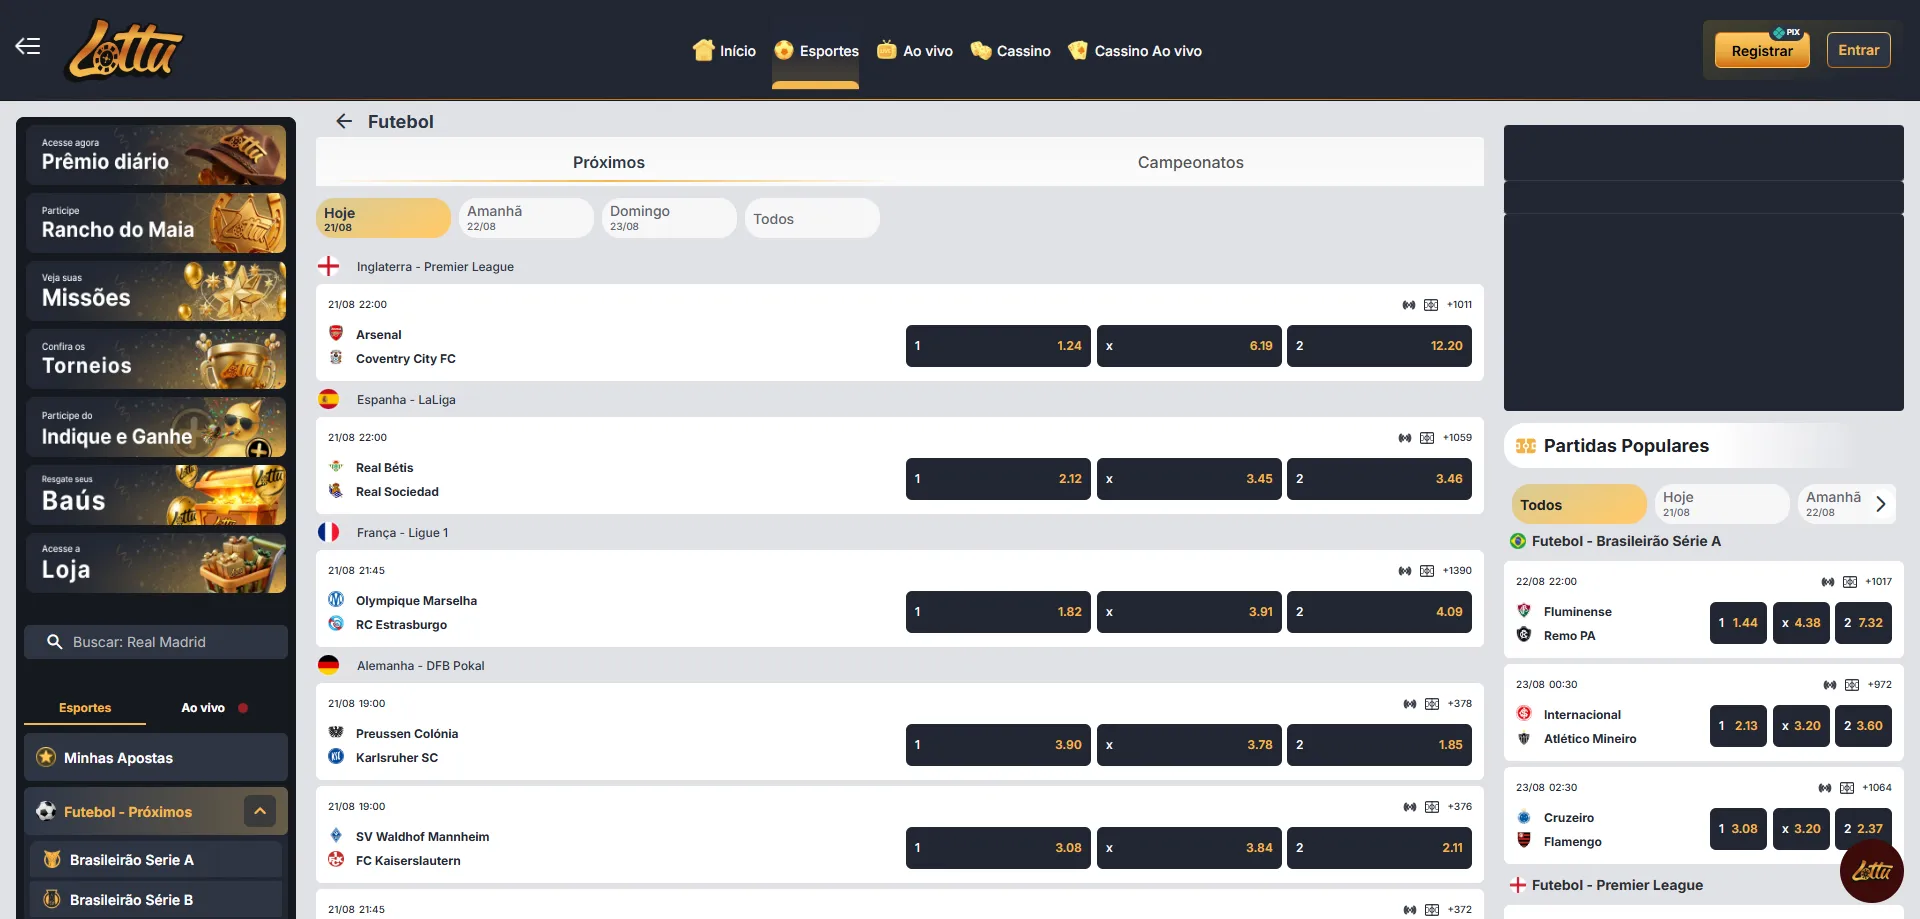Open the Rancho do Maia banner

coord(156,222)
